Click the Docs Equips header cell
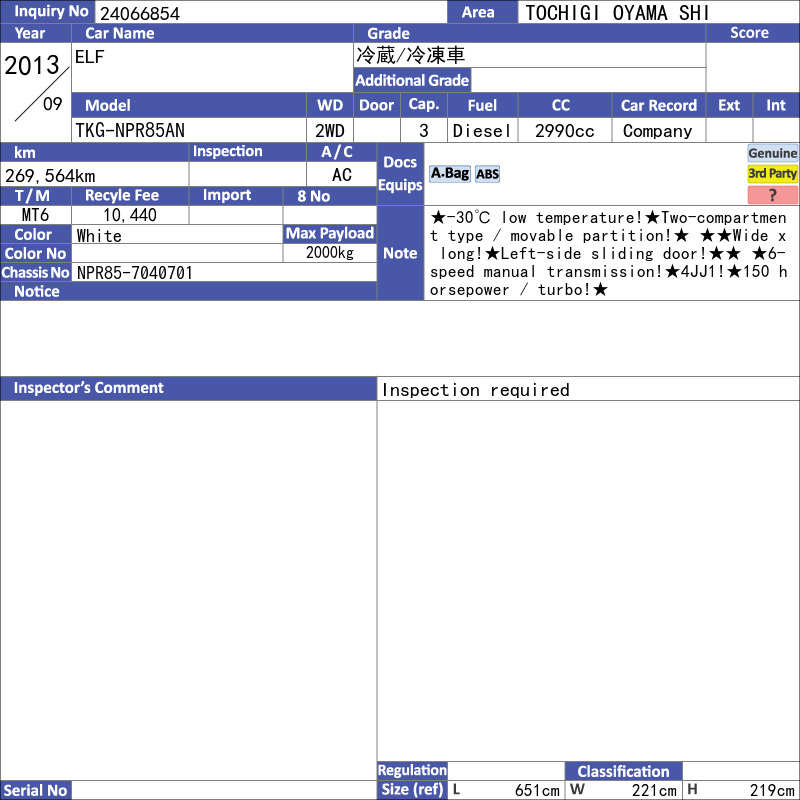 [x=400, y=174]
